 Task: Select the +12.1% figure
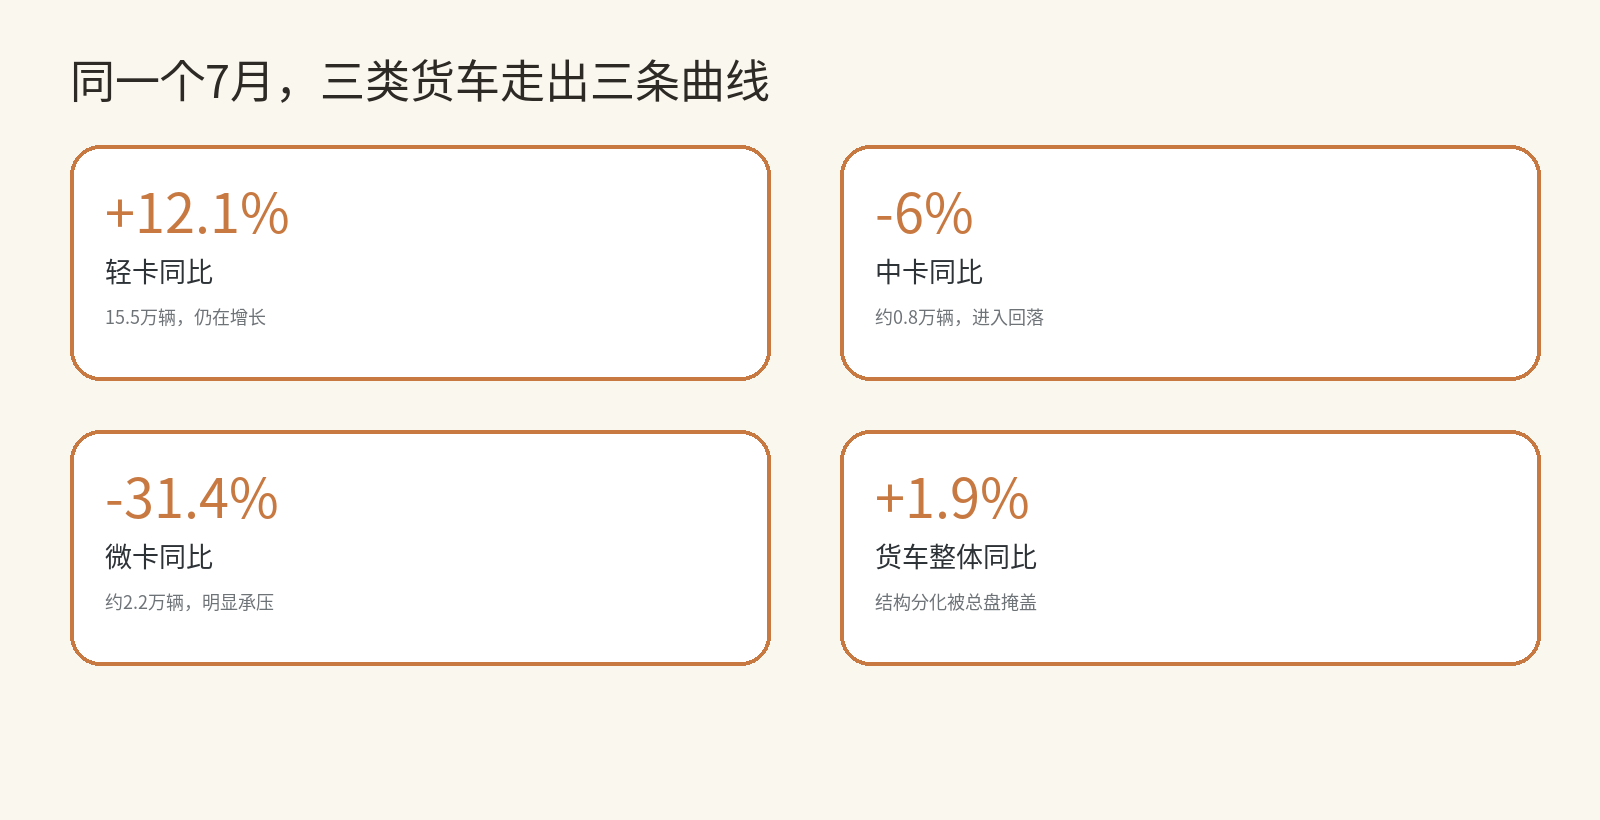coord(197,214)
